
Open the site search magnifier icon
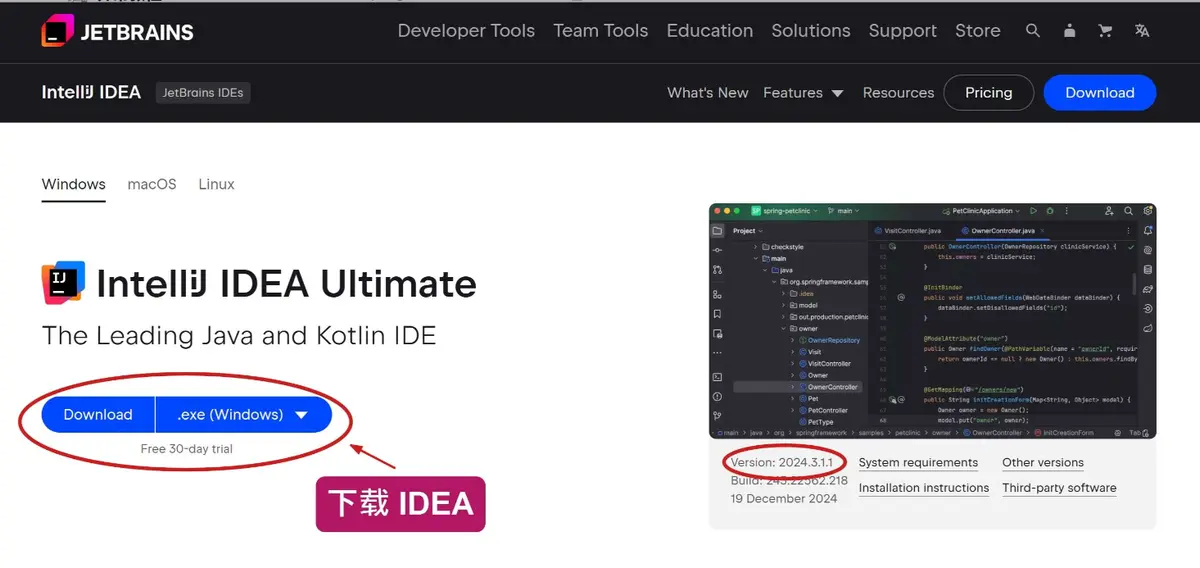pos(1033,31)
